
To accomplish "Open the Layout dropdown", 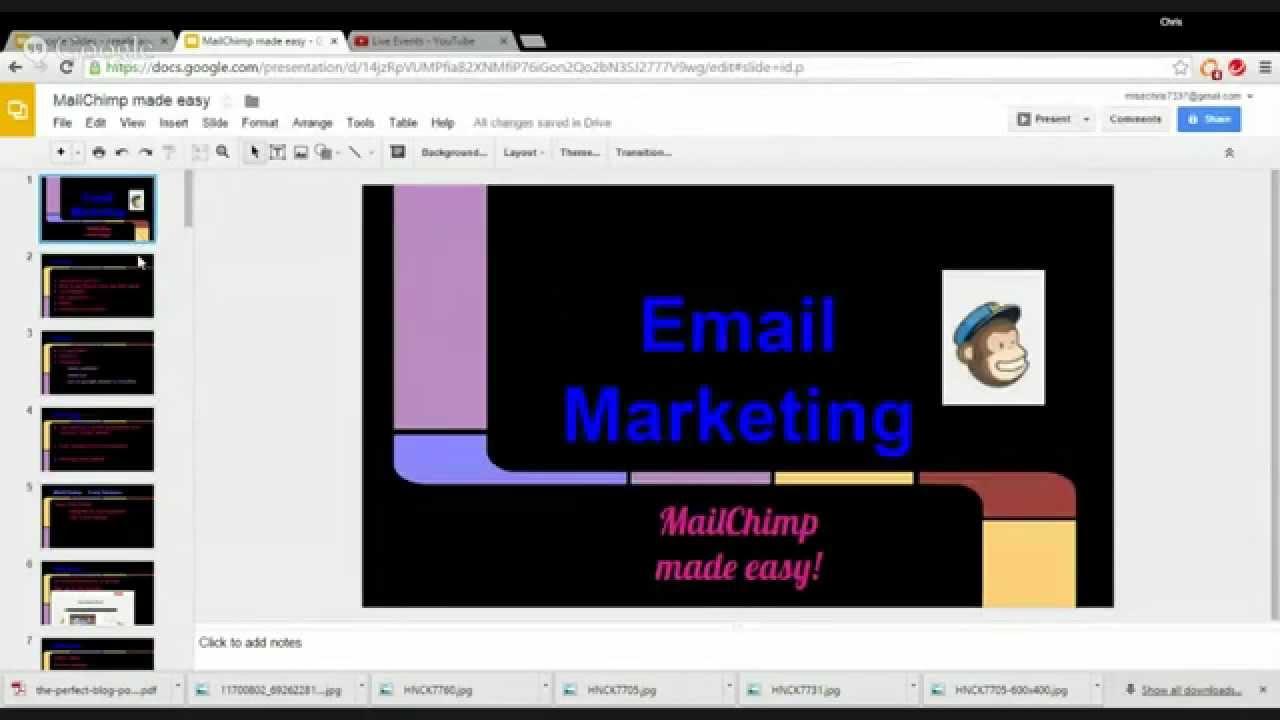I will (x=524, y=152).
